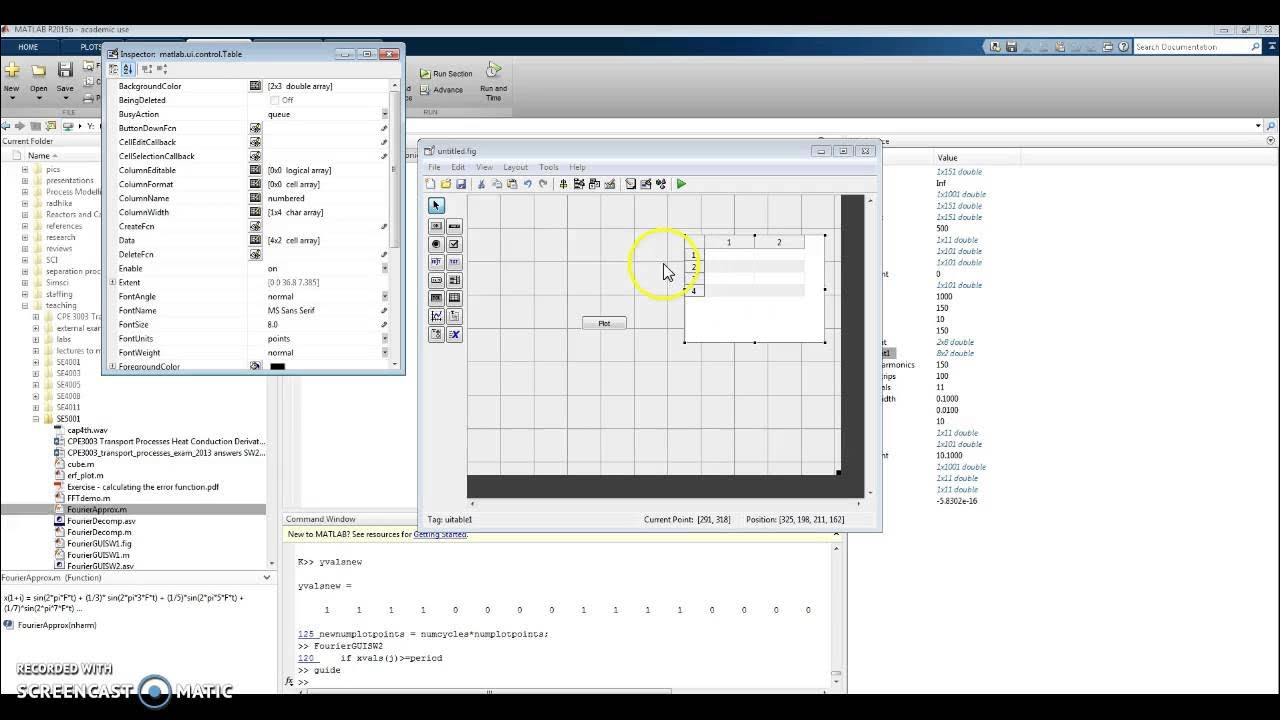This screenshot has height=720, width=1280.
Task: Open the Layout menu in GUIDE window
Action: [515, 167]
